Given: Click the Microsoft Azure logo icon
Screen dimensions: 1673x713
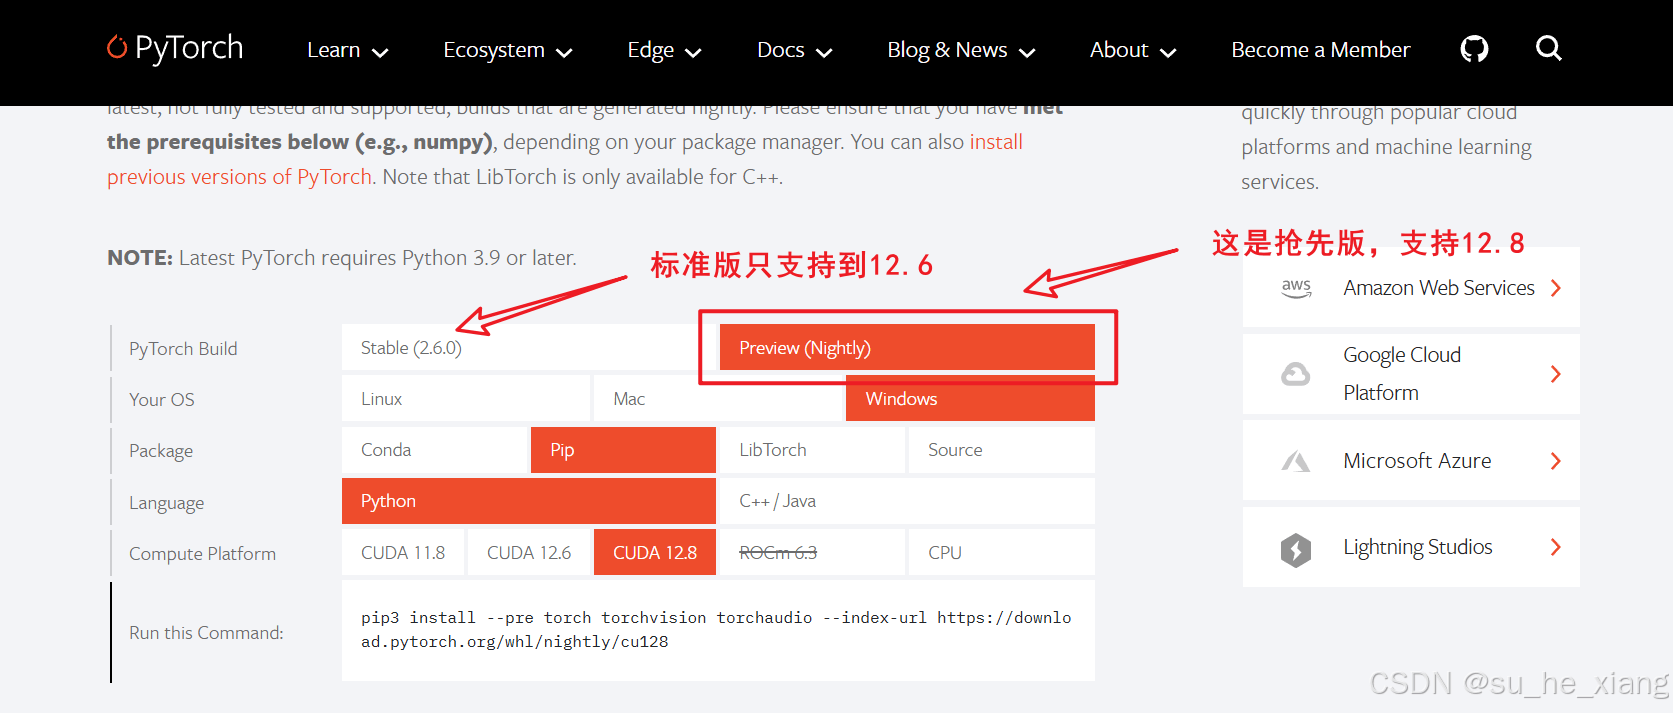Looking at the screenshot, I should click(x=1296, y=461).
